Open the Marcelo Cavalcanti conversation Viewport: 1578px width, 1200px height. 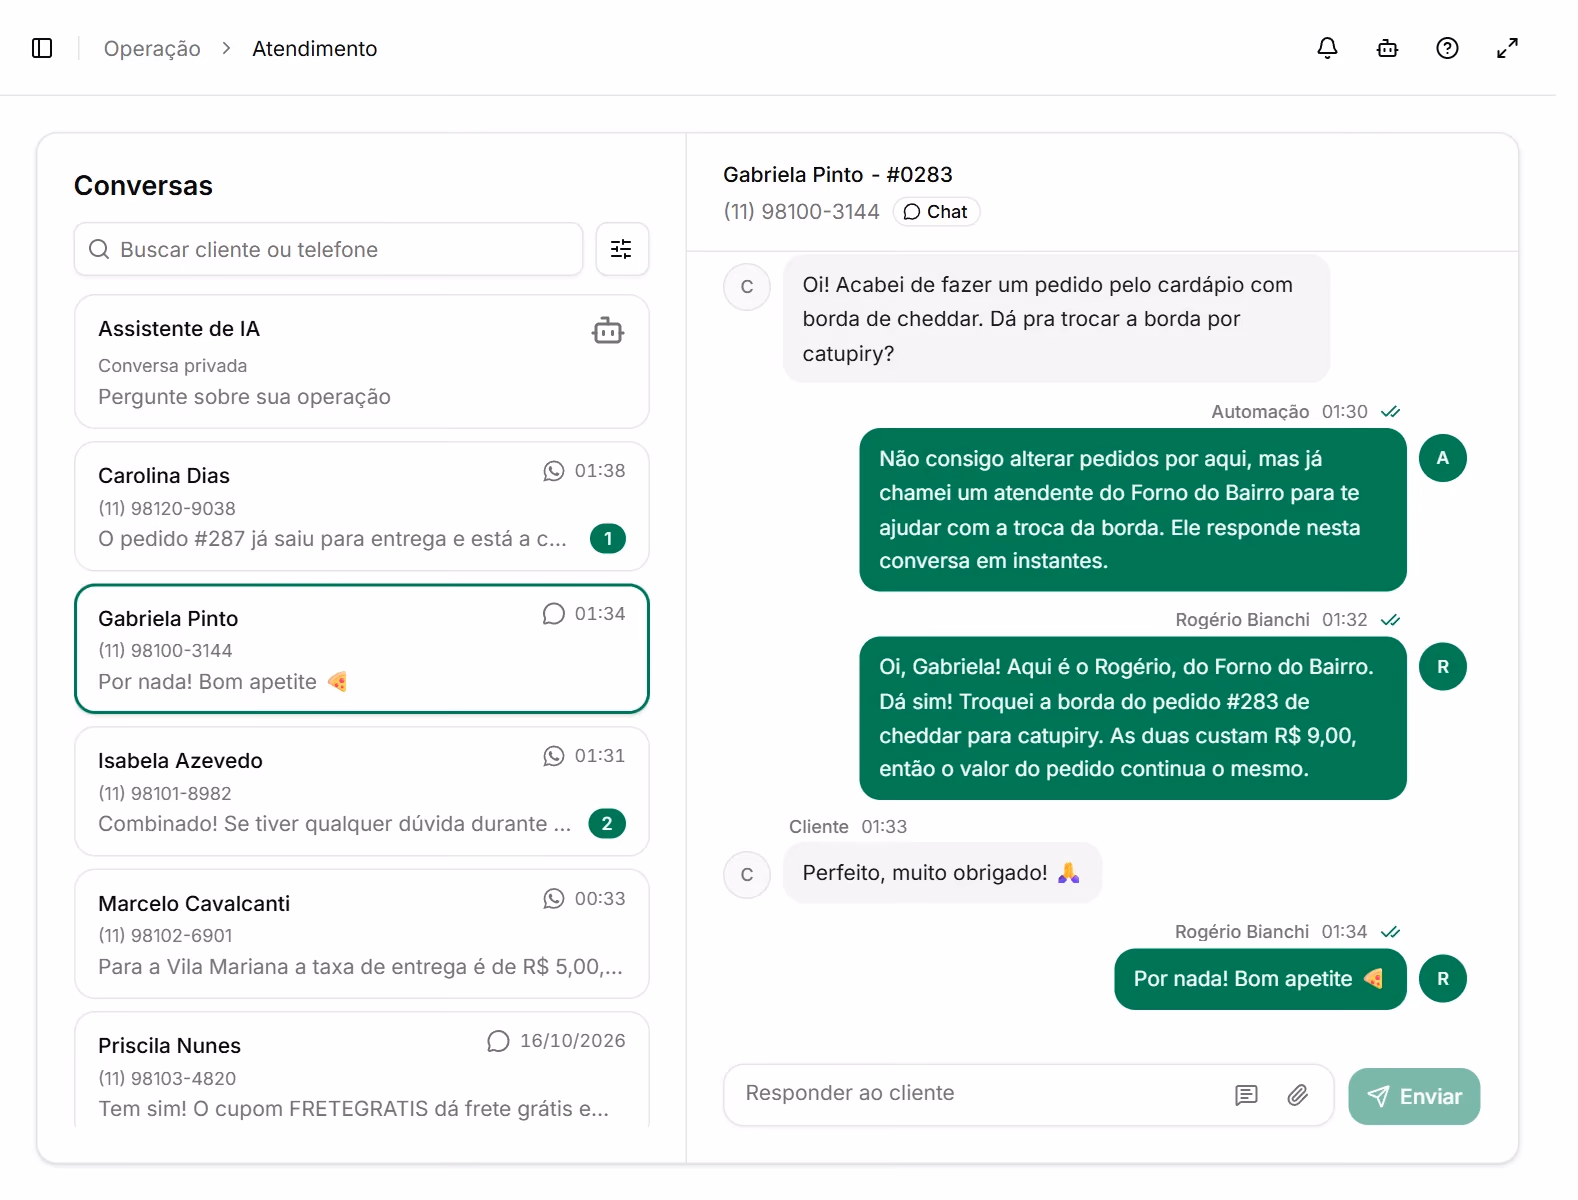(x=362, y=934)
